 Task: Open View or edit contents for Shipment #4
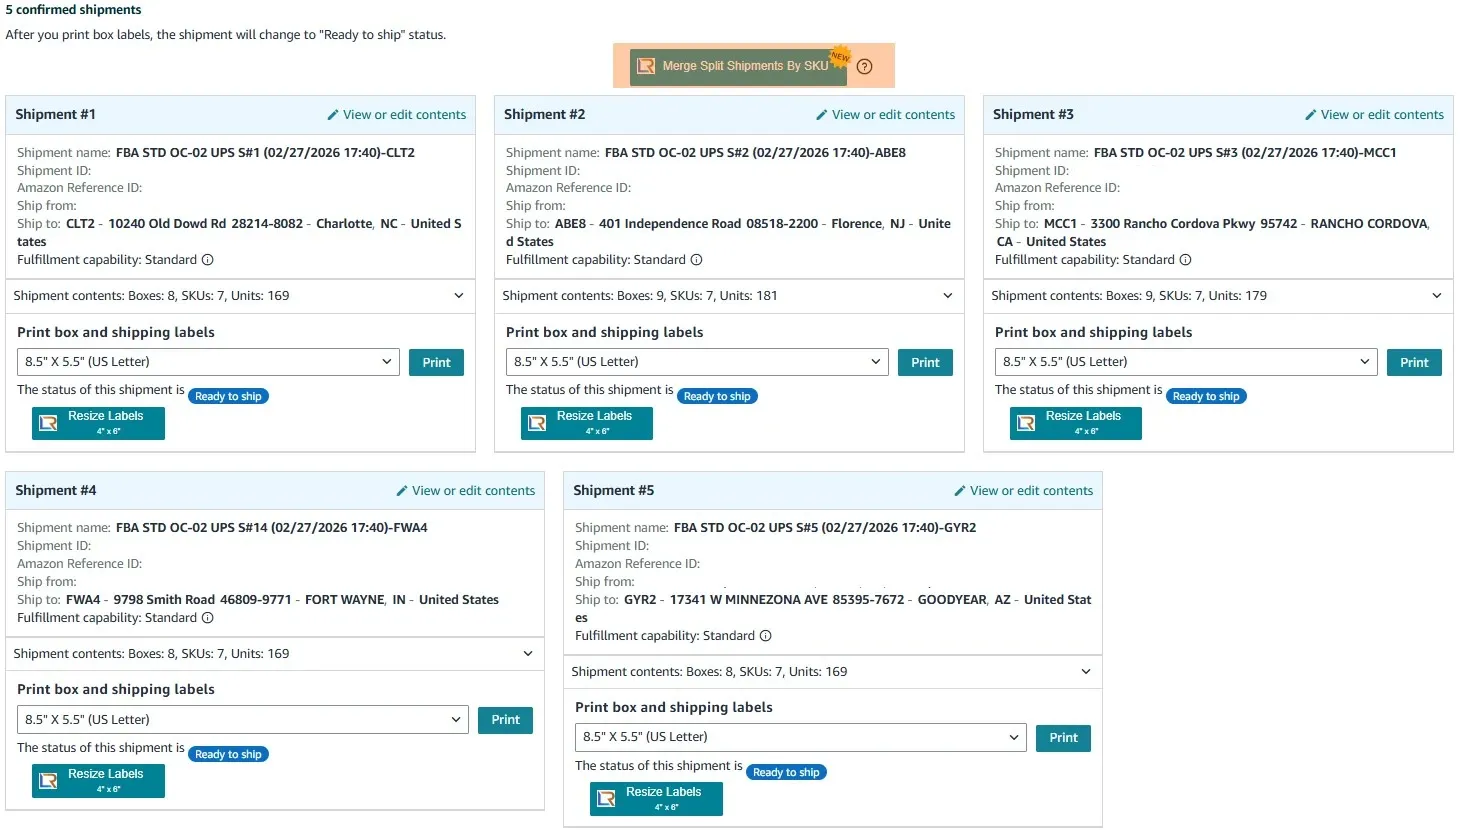(473, 491)
